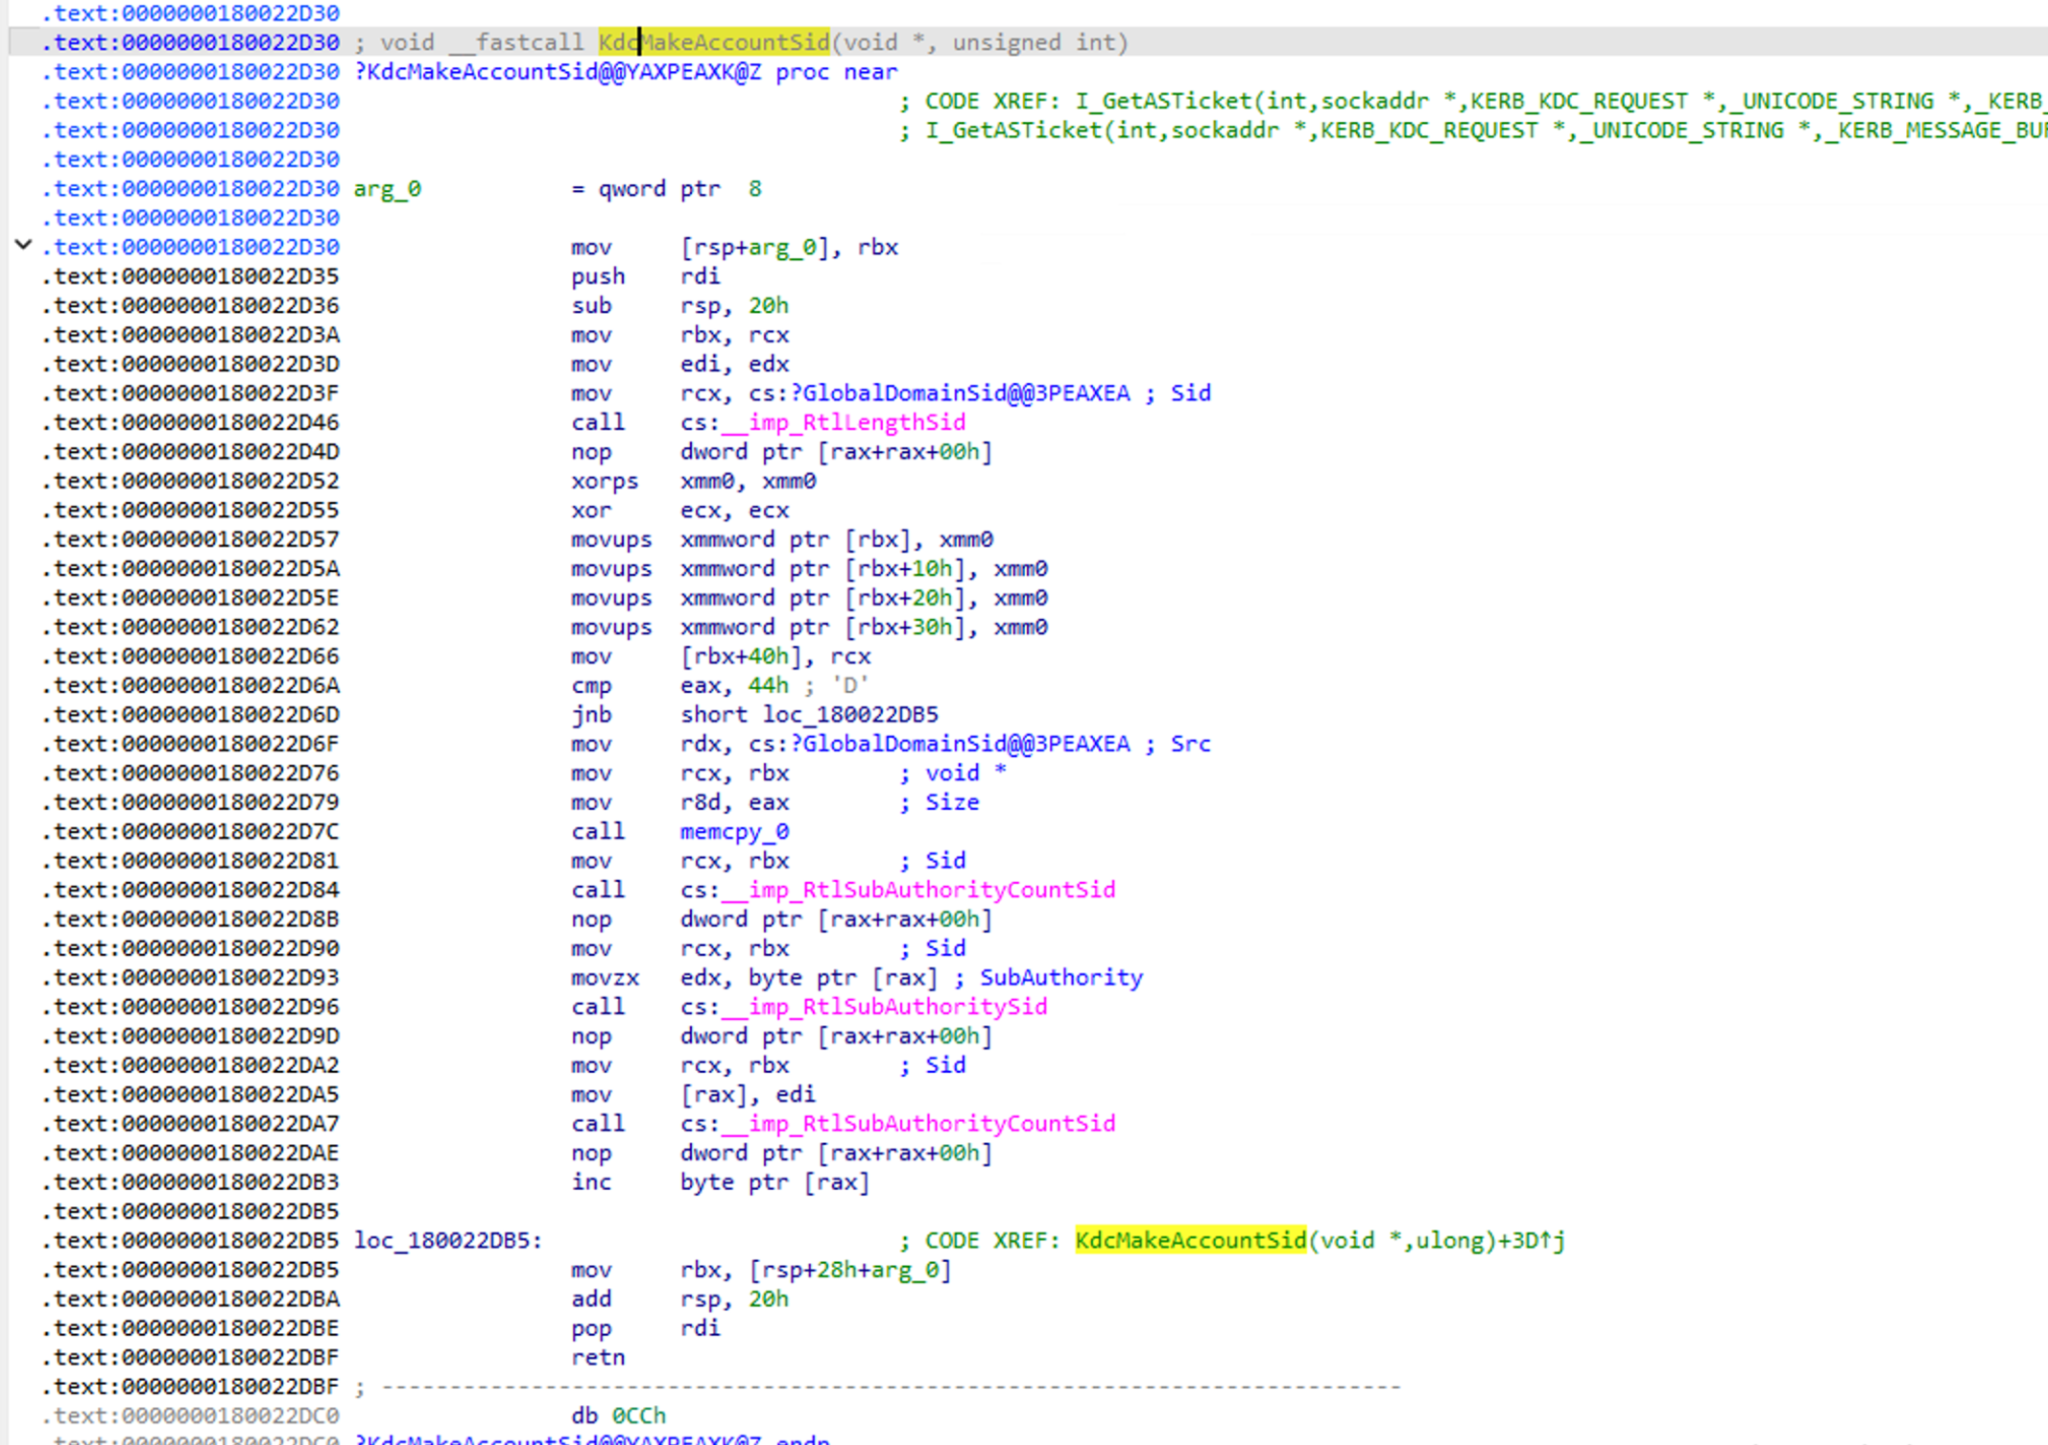Screen dimensions: 2048x1445
Task: Click inc byte ptr [rax] instruction
Action: pos(720,1183)
